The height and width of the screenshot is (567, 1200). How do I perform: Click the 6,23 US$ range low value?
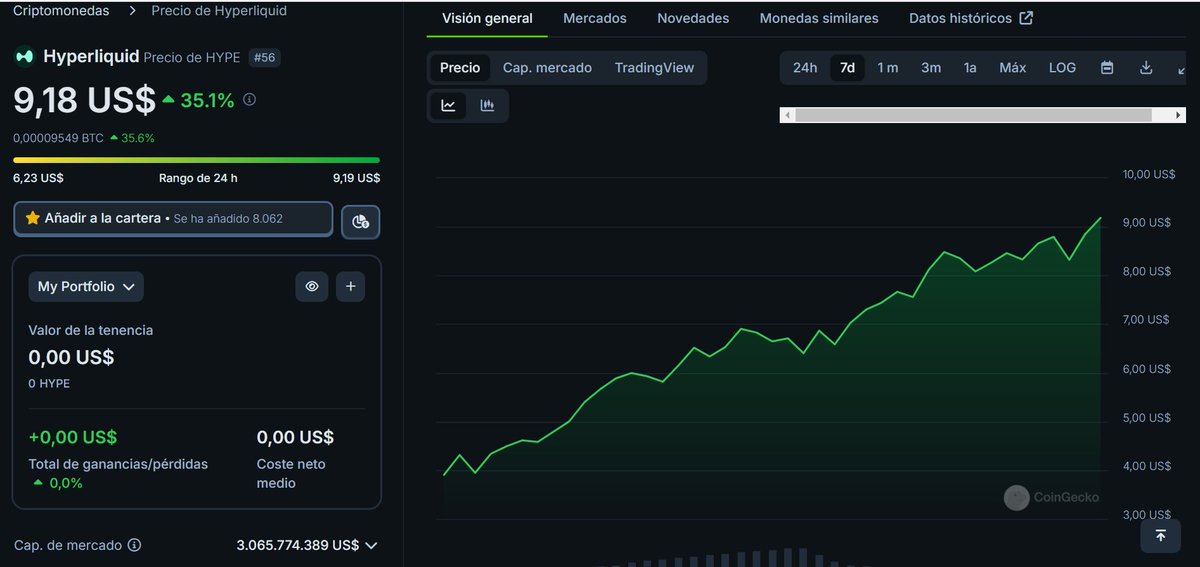point(38,178)
